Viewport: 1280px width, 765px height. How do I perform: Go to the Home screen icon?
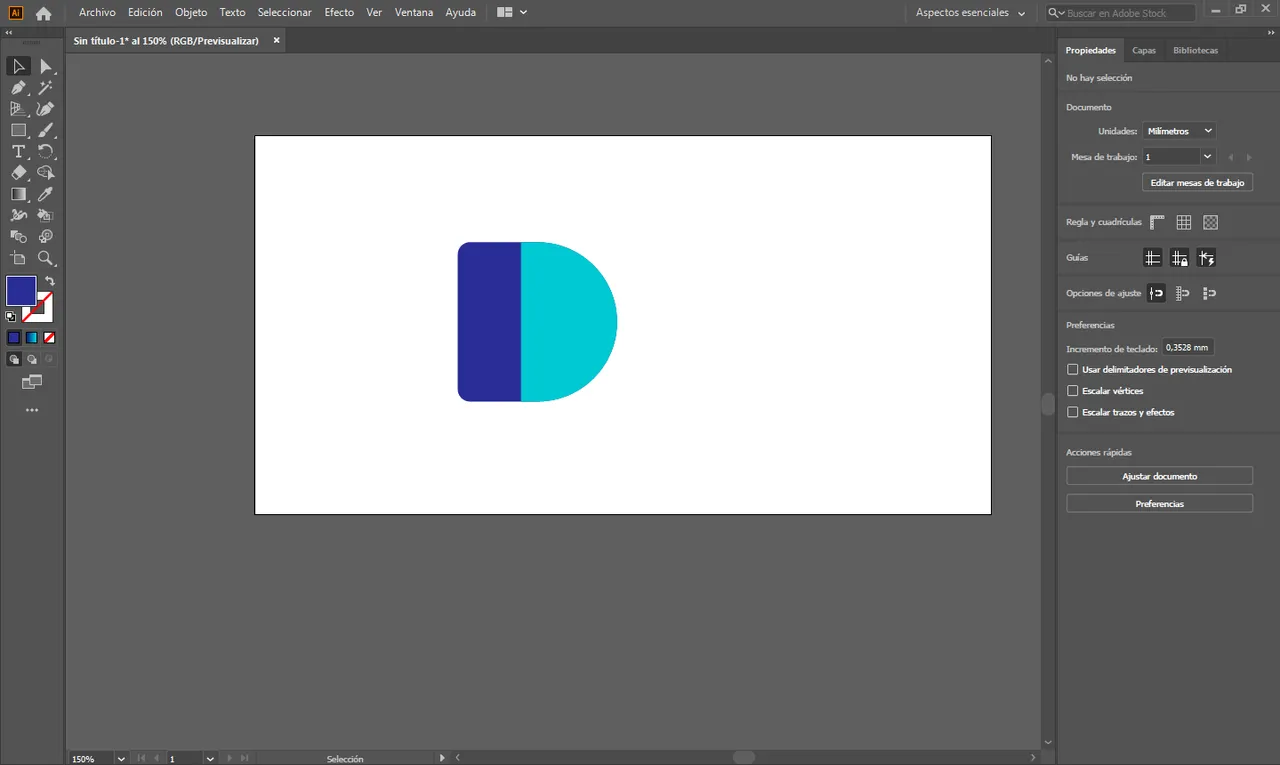click(43, 13)
